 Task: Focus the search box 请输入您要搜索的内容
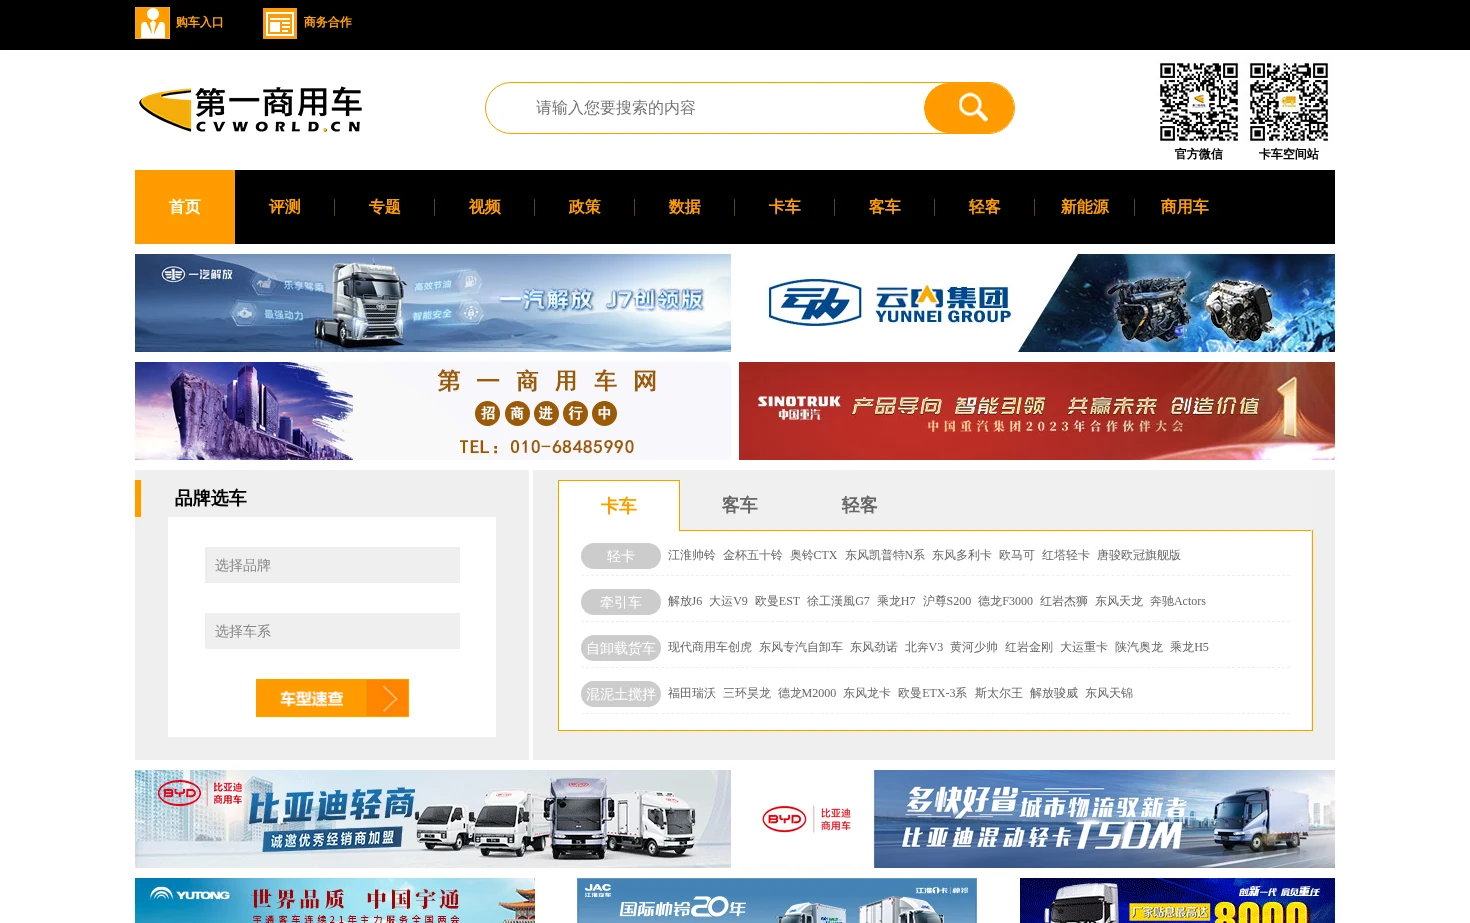pyautogui.click(x=705, y=108)
